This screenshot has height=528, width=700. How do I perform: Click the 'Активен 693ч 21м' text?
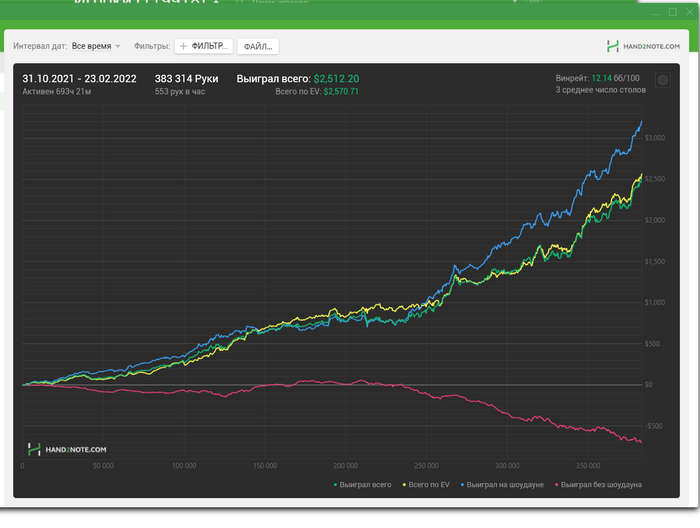click(x=57, y=91)
